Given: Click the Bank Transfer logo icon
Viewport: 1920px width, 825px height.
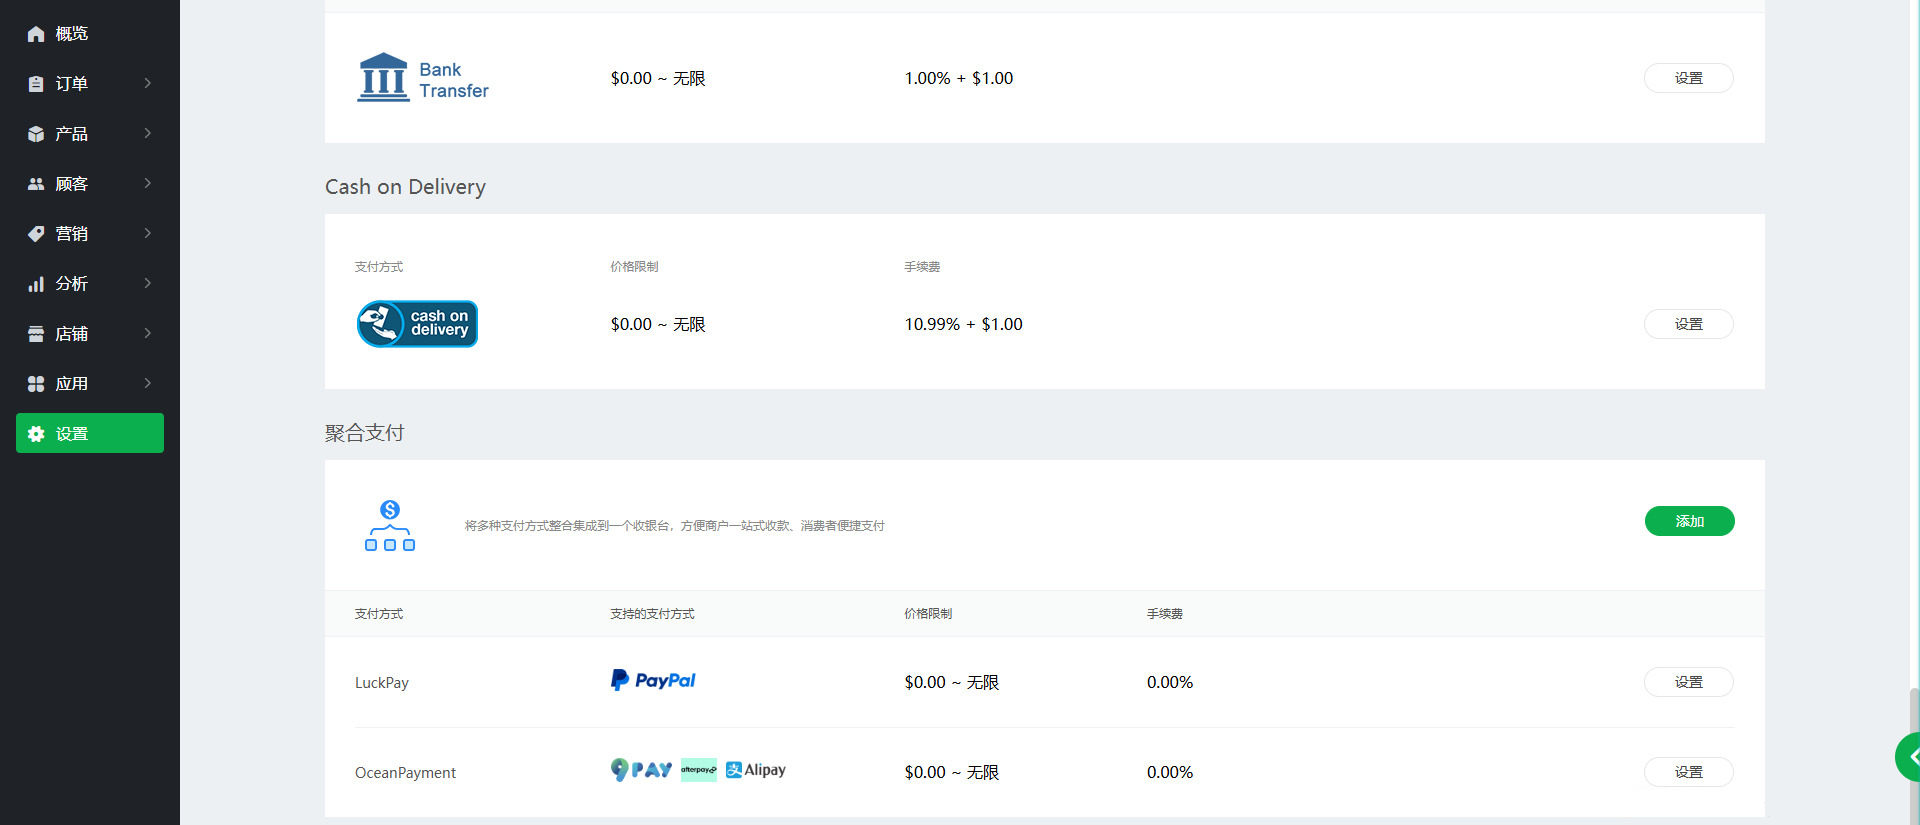Looking at the screenshot, I should click(x=384, y=78).
